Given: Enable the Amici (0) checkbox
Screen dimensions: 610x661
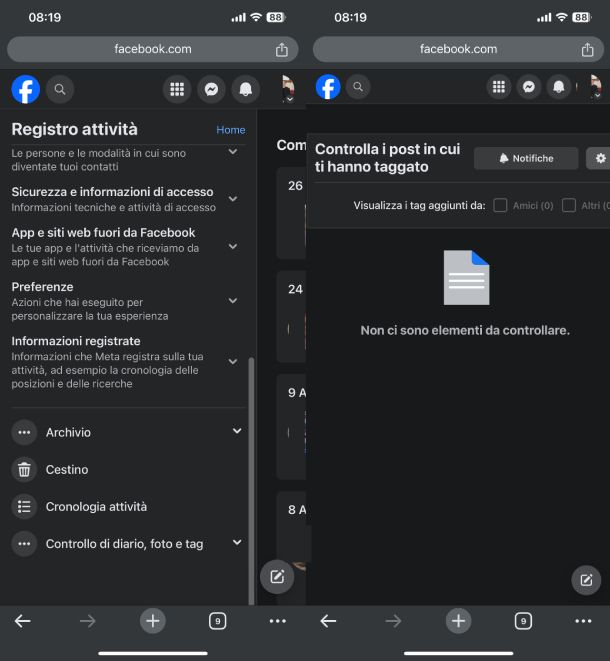Looking at the screenshot, I should (x=500, y=205).
